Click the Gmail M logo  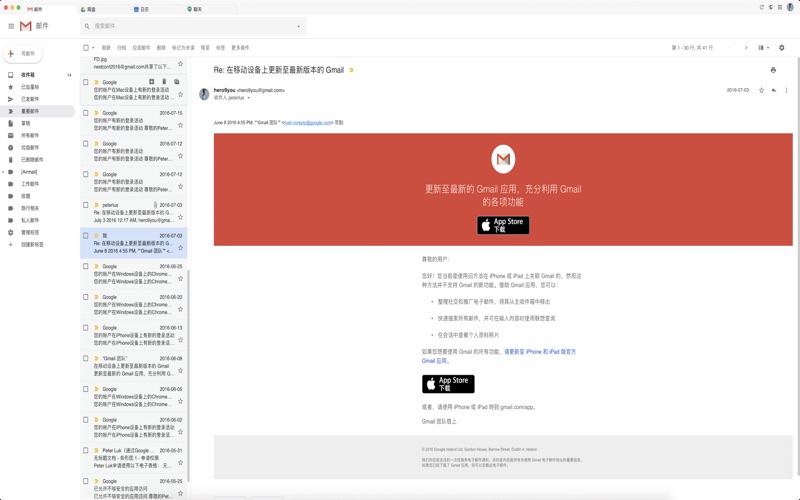[x=26, y=26]
